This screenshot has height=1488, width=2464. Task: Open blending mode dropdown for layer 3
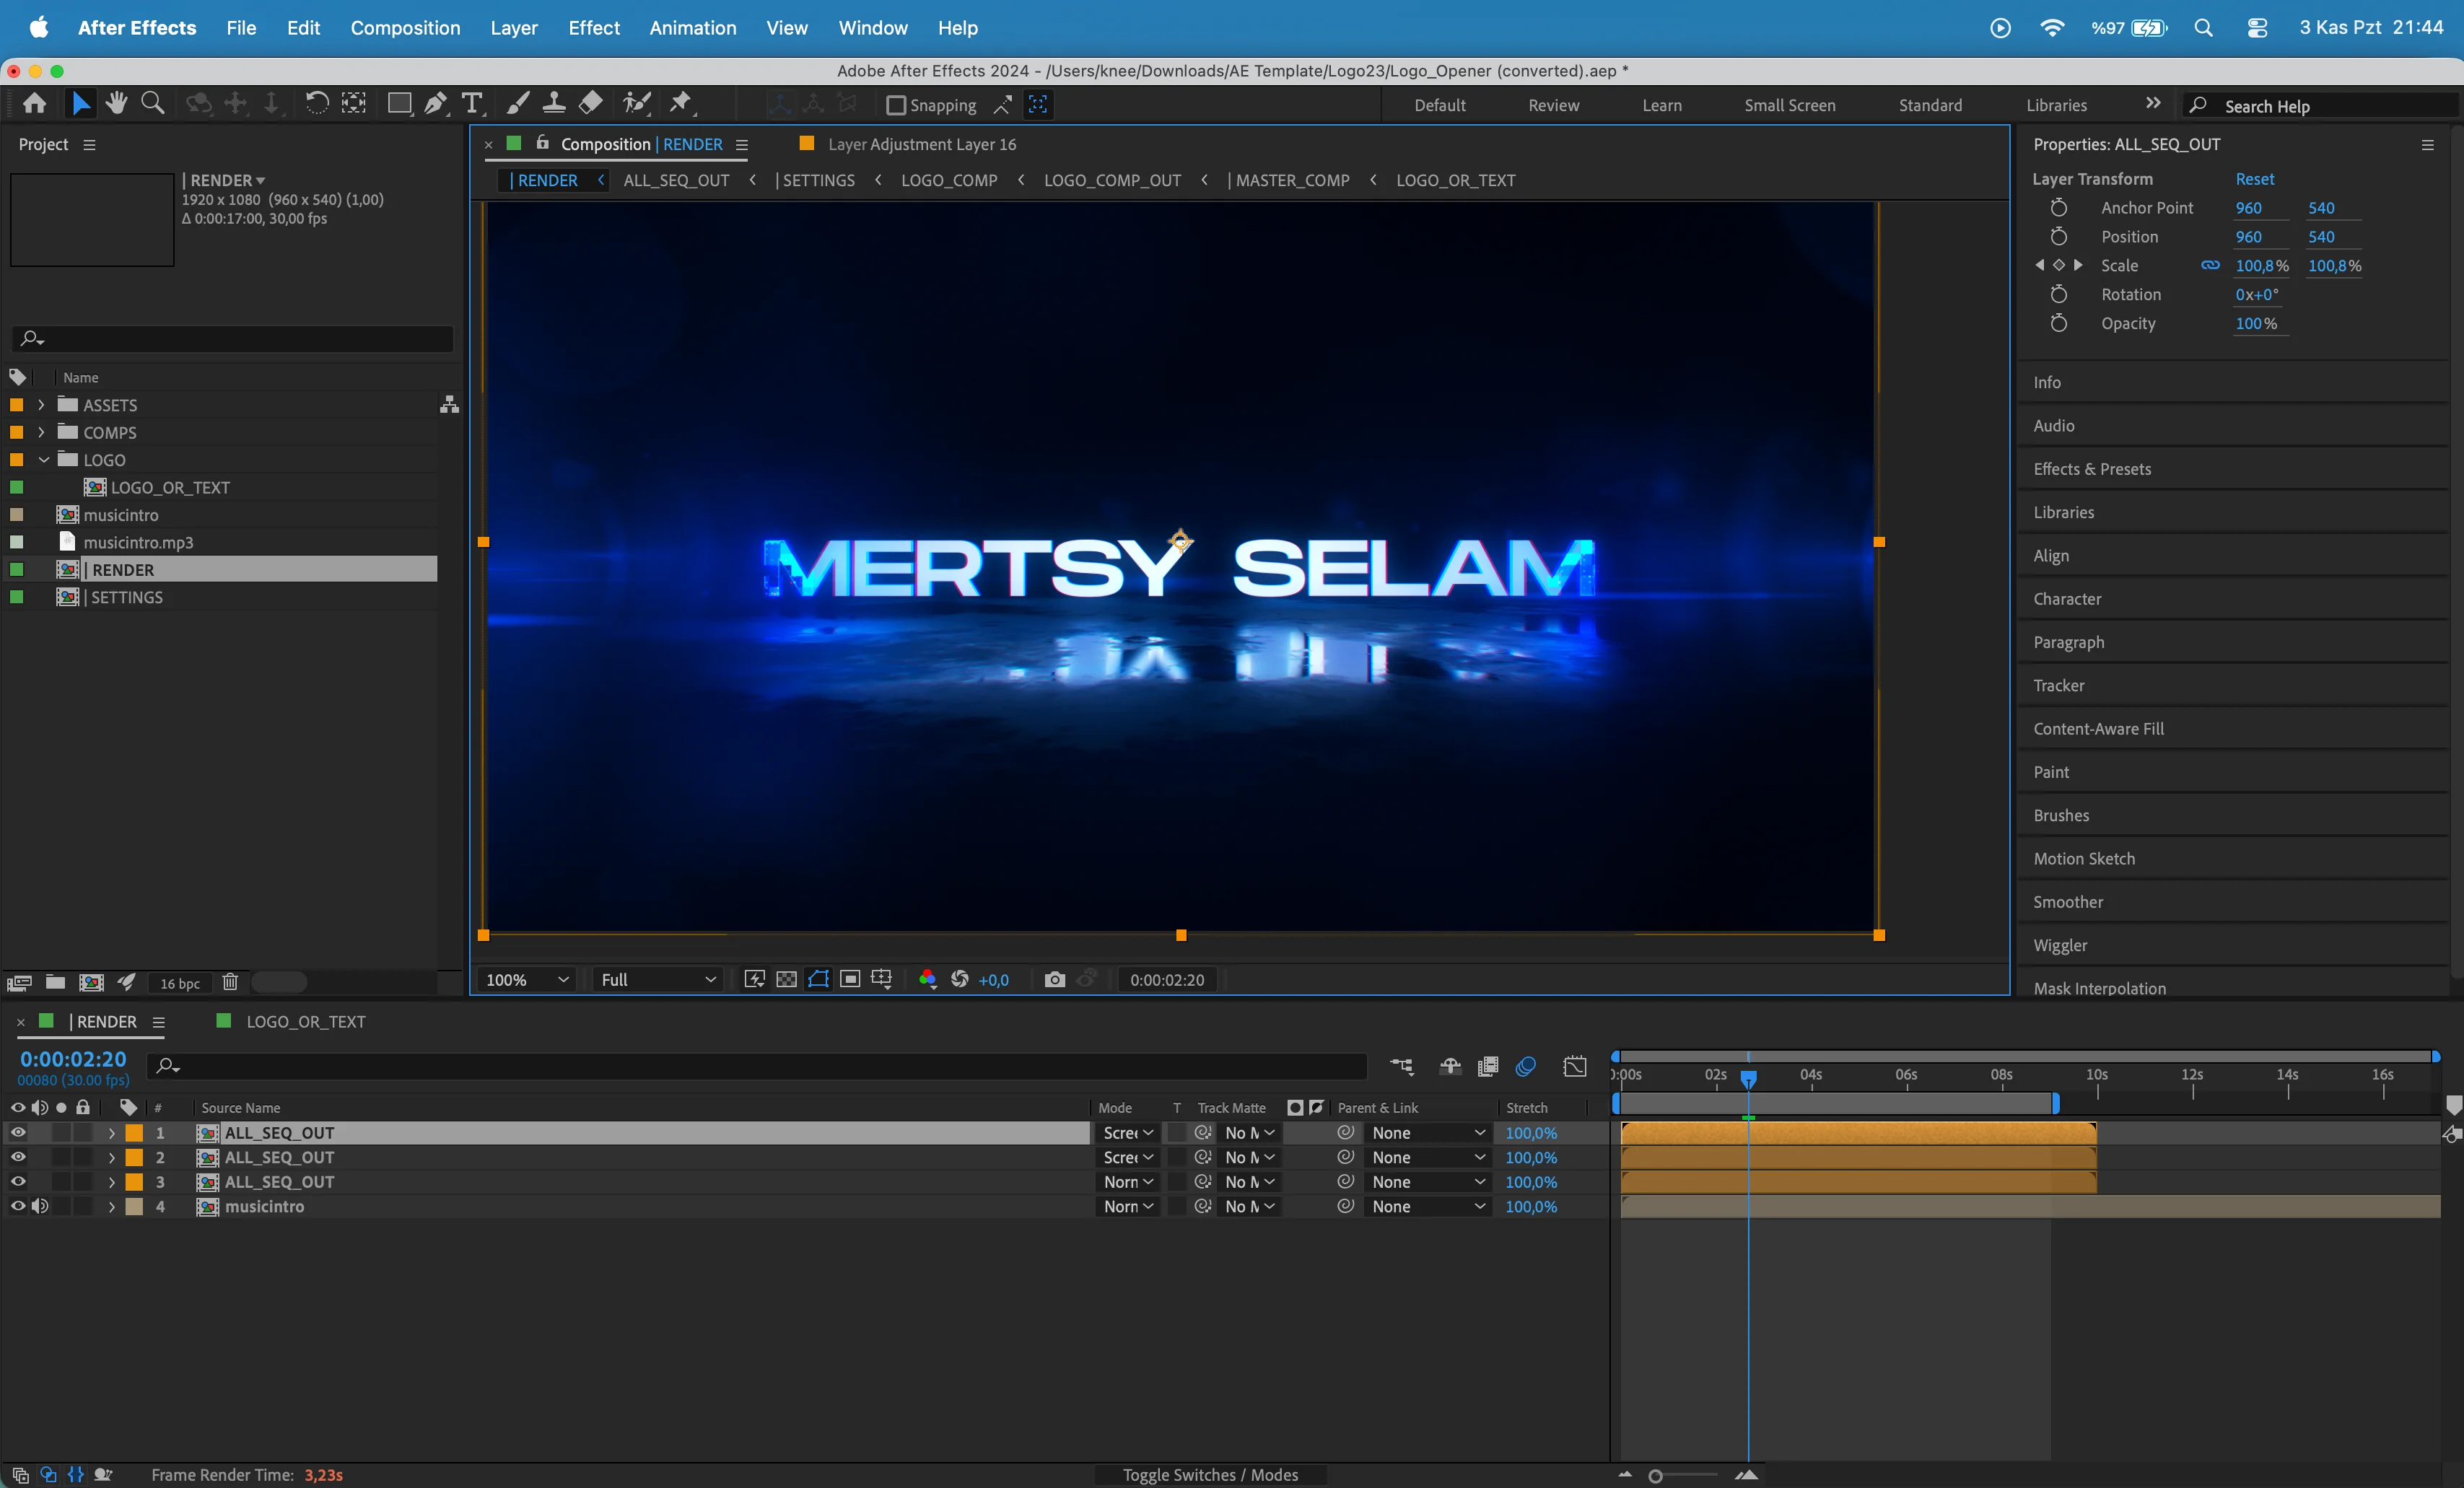click(1128, 1182)
